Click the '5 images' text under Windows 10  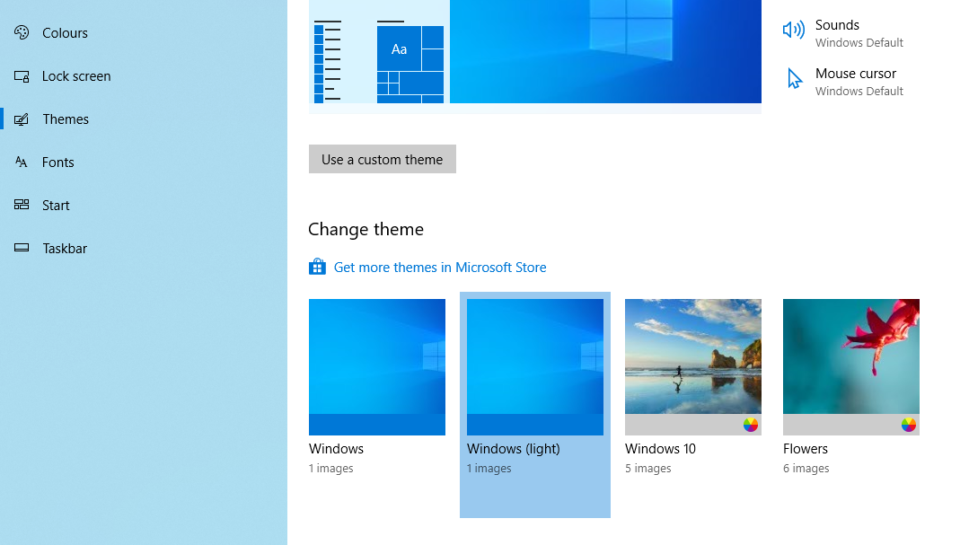coord(648,468)
